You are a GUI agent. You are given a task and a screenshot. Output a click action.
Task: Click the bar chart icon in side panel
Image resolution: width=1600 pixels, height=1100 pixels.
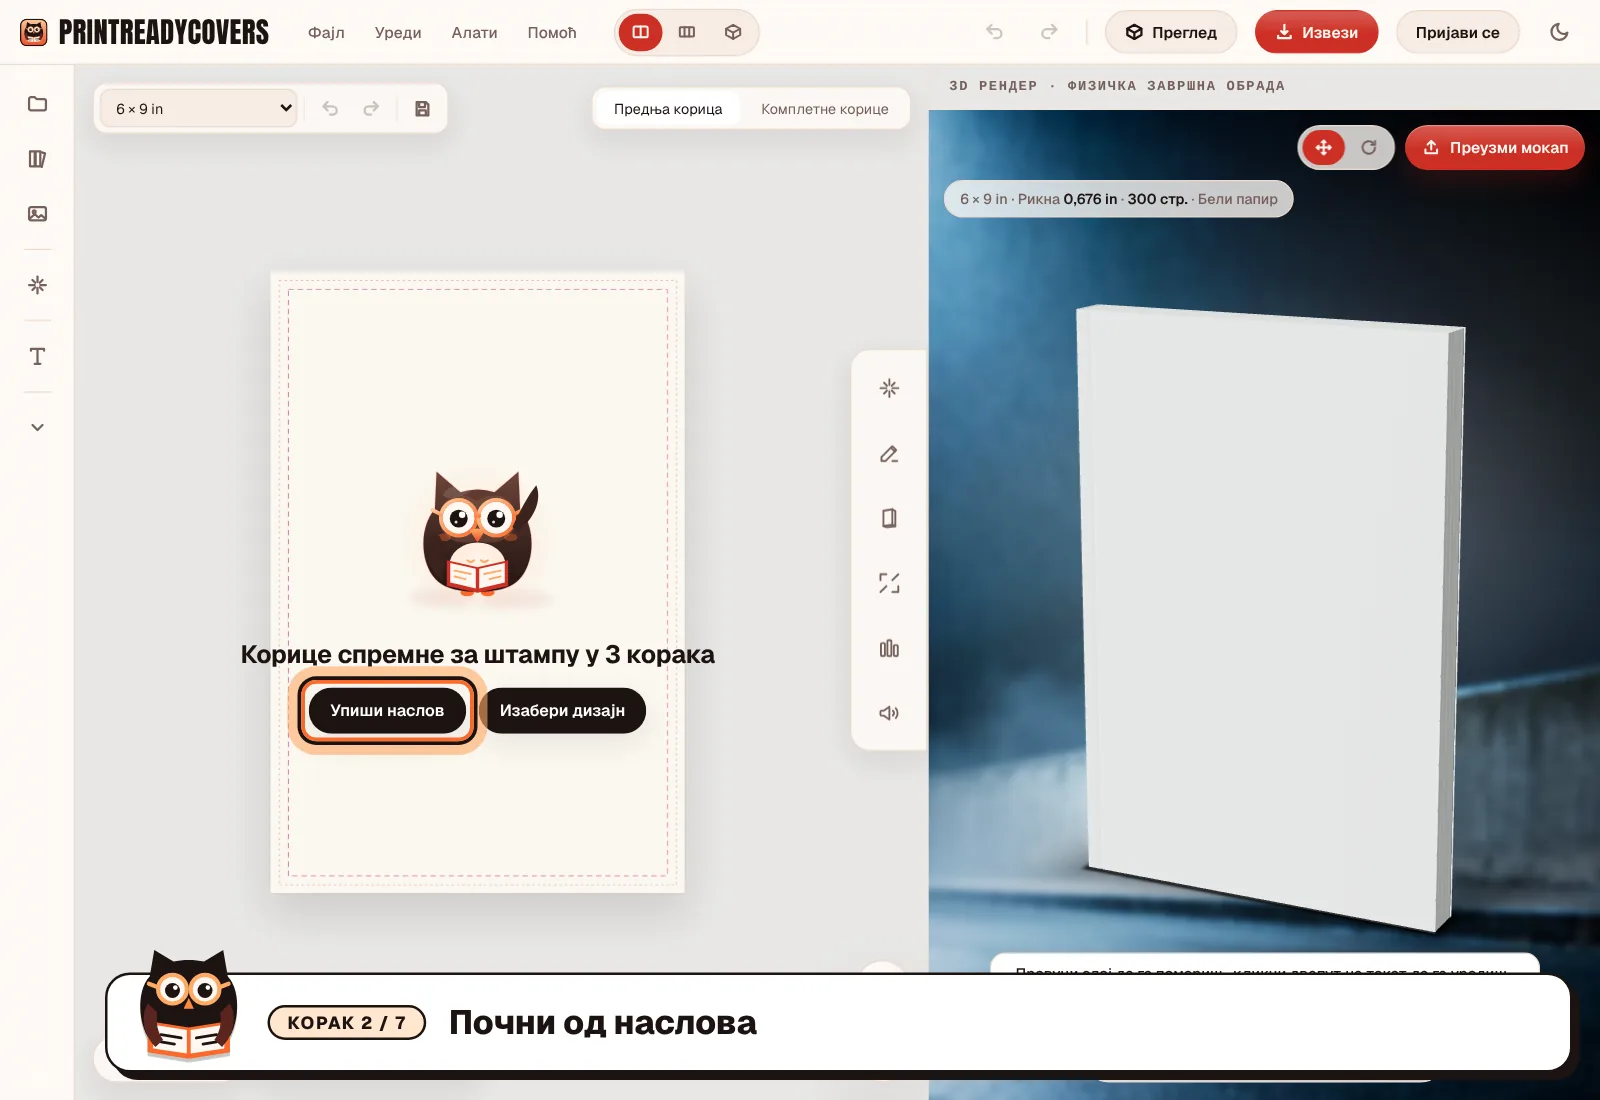tap(889, 648)
